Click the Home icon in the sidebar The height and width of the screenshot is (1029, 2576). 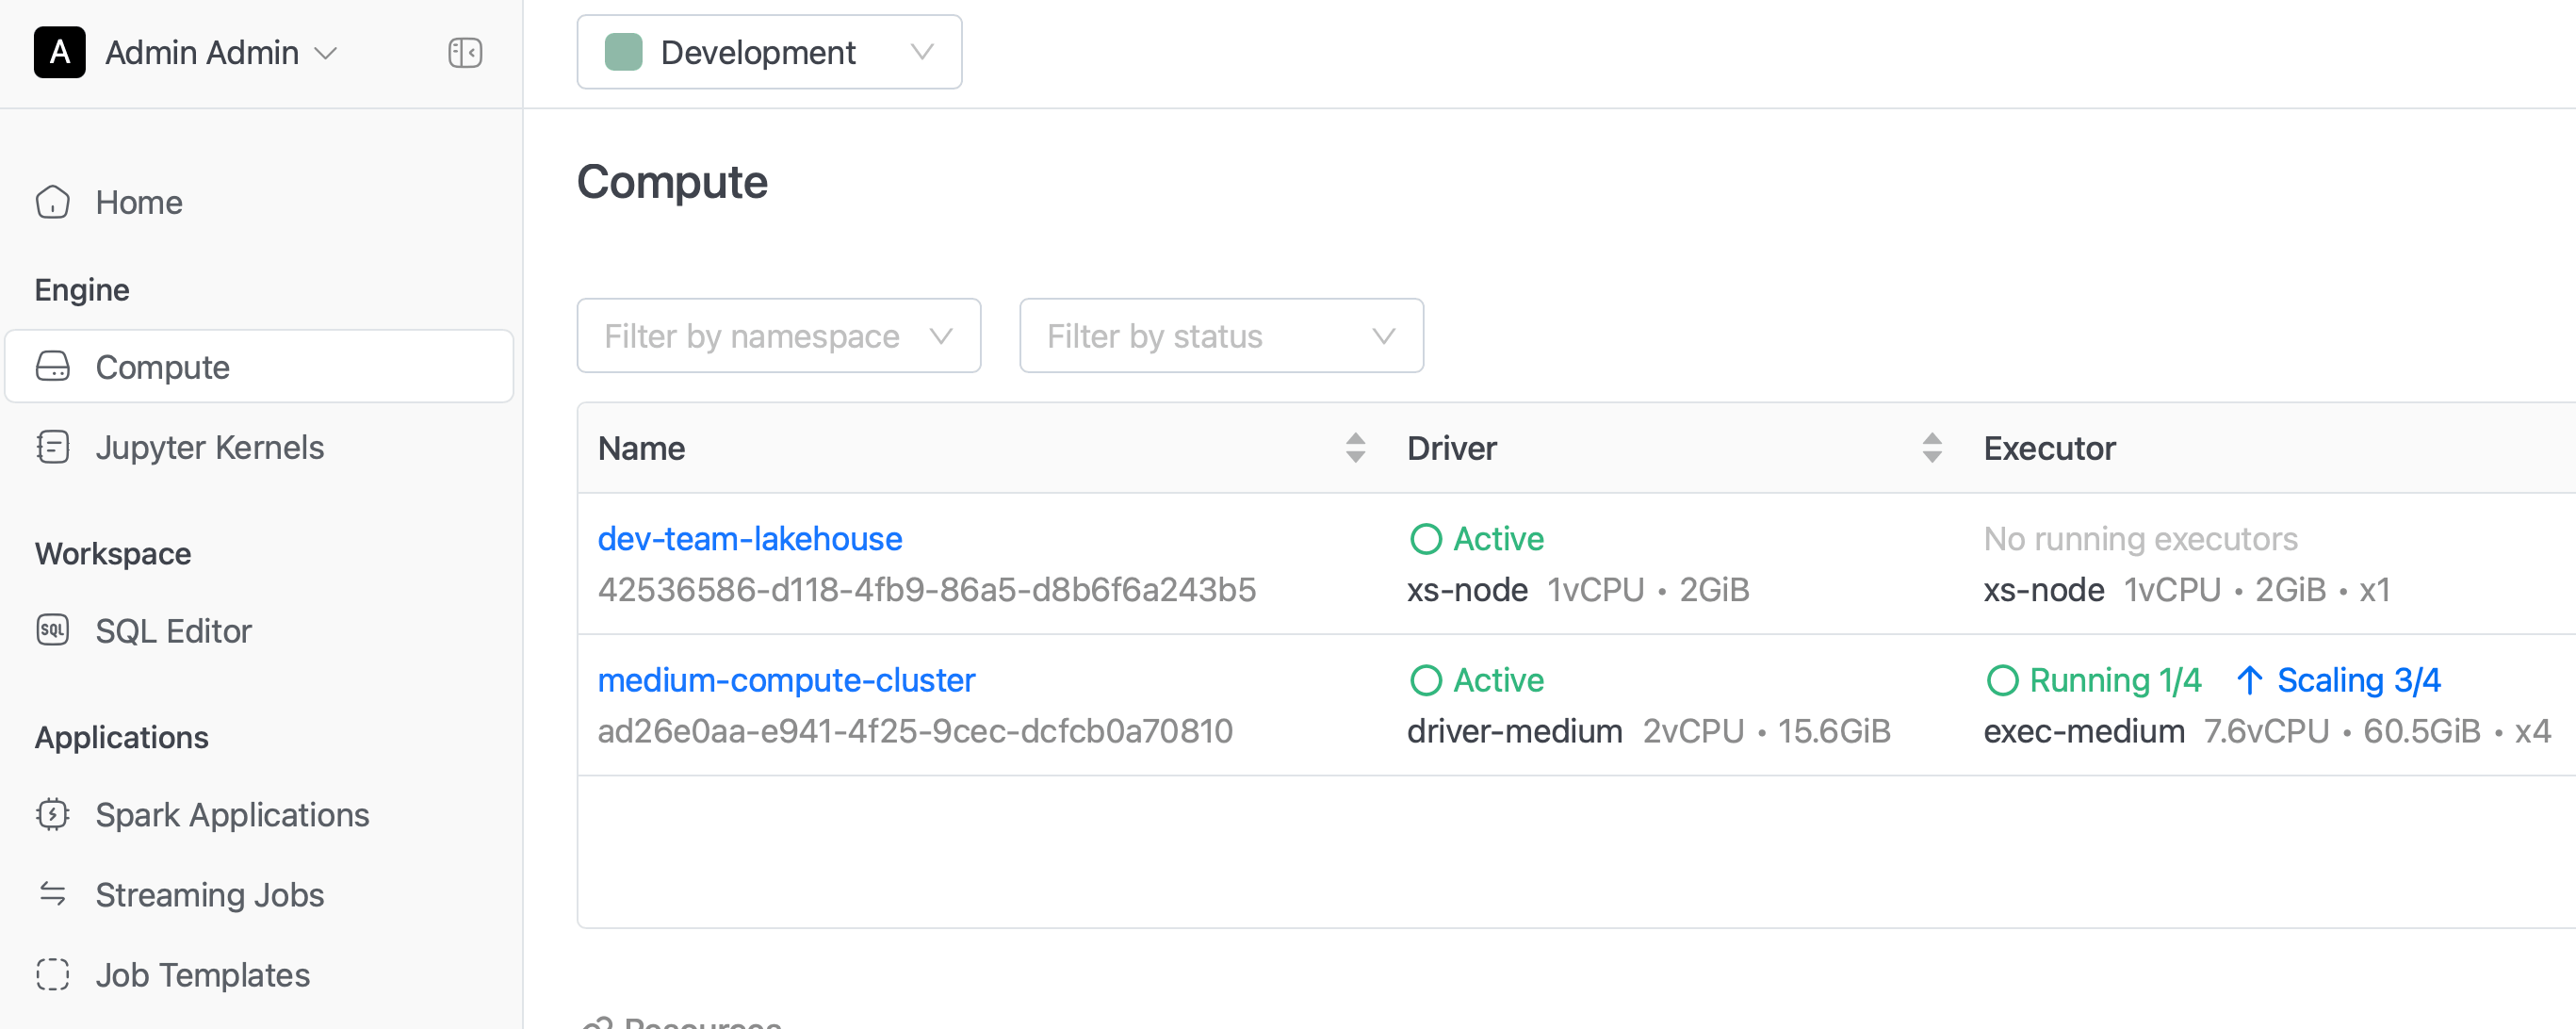[x=53, y=202]
